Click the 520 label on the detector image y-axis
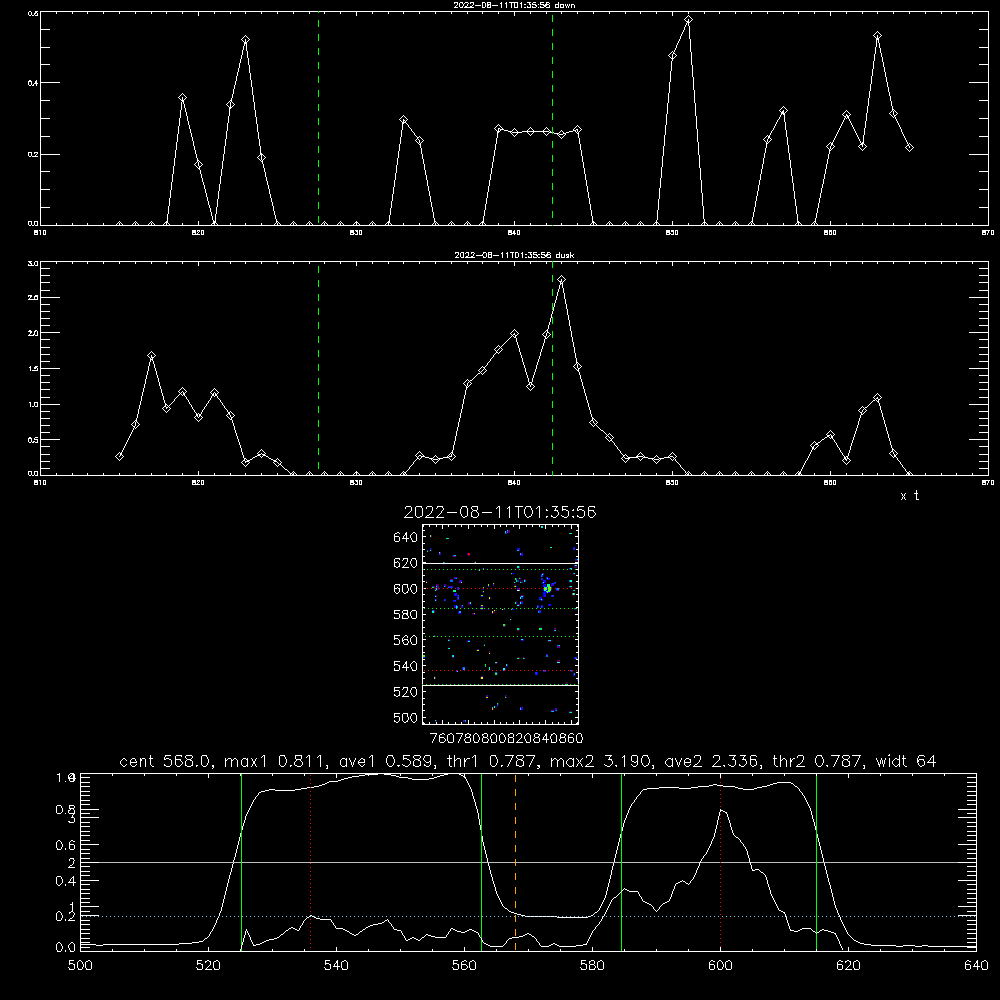The height and width of the screenshot is (1000, 1000). pyautogui.click(x=406, y=692)
